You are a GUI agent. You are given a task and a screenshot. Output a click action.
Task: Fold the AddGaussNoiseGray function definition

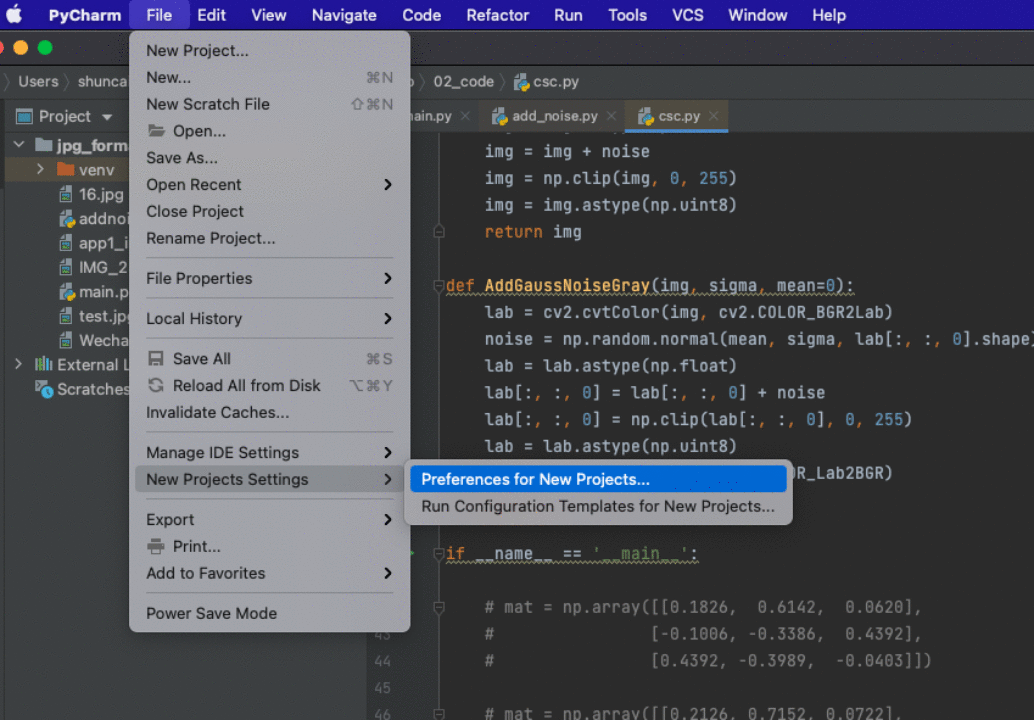click(x=439, y=285)
